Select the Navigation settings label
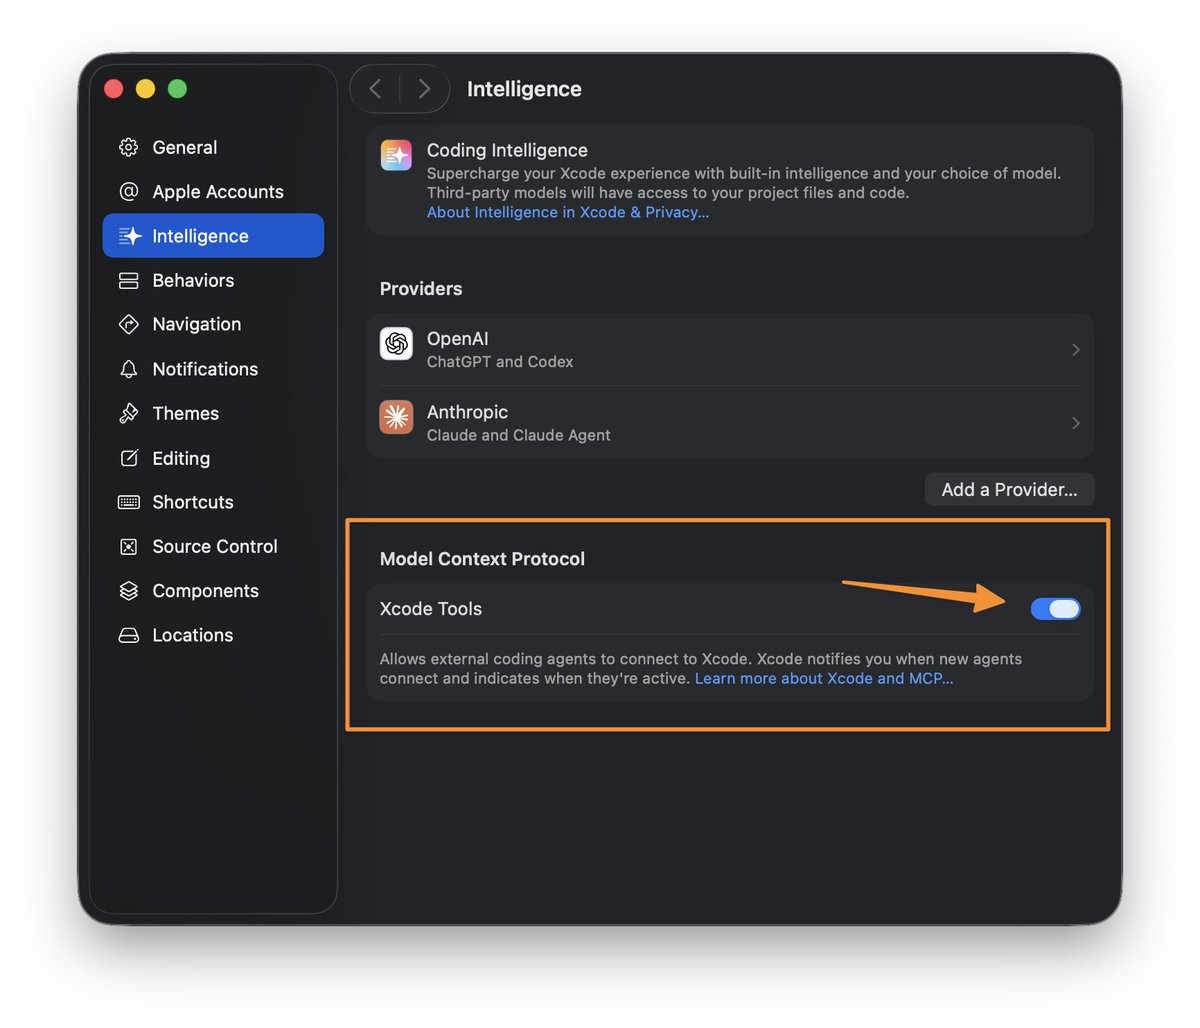Viewport: 1200px width, 1028px height. (197, 324)
